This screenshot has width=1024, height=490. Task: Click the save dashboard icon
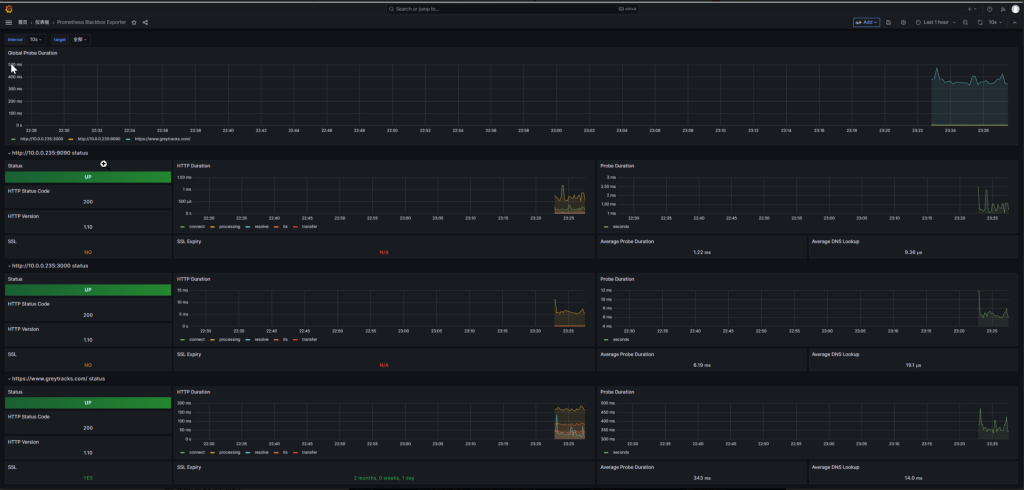pyautogui.click(x=889, y=22)
